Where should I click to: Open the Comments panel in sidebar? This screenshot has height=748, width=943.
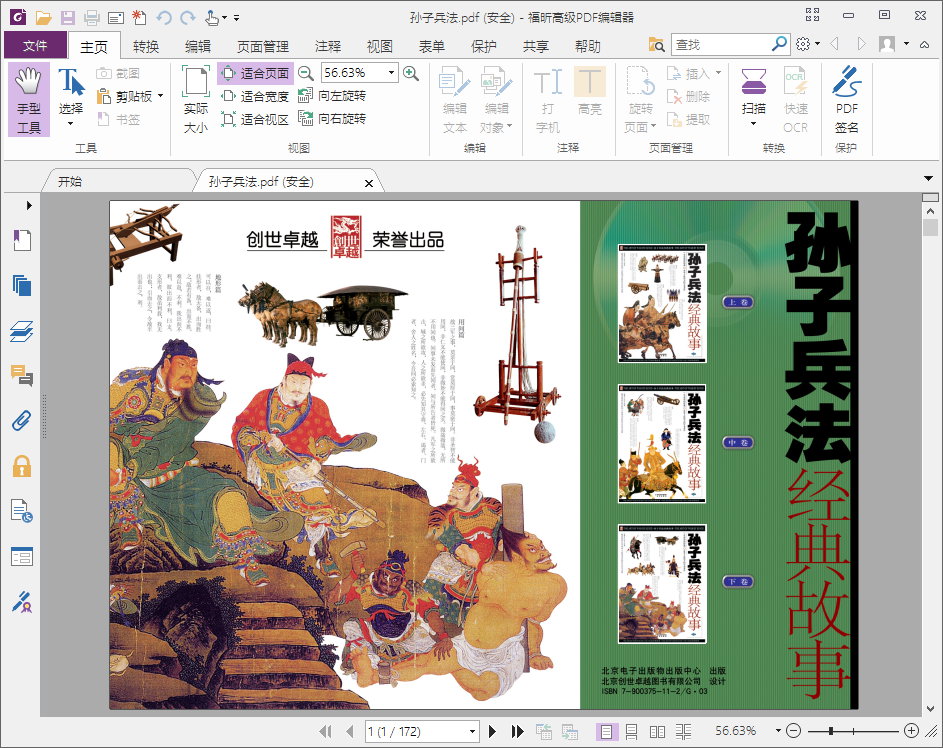click(x=22, y=375)
